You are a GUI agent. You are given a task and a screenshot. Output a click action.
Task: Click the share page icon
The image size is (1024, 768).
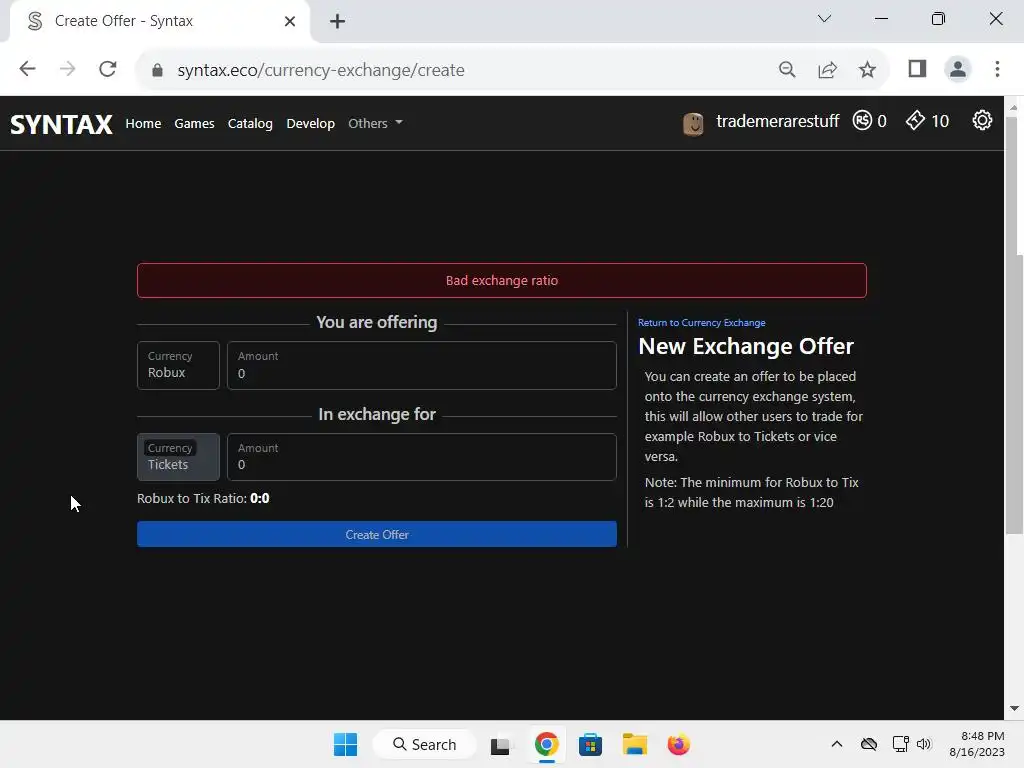827,69
